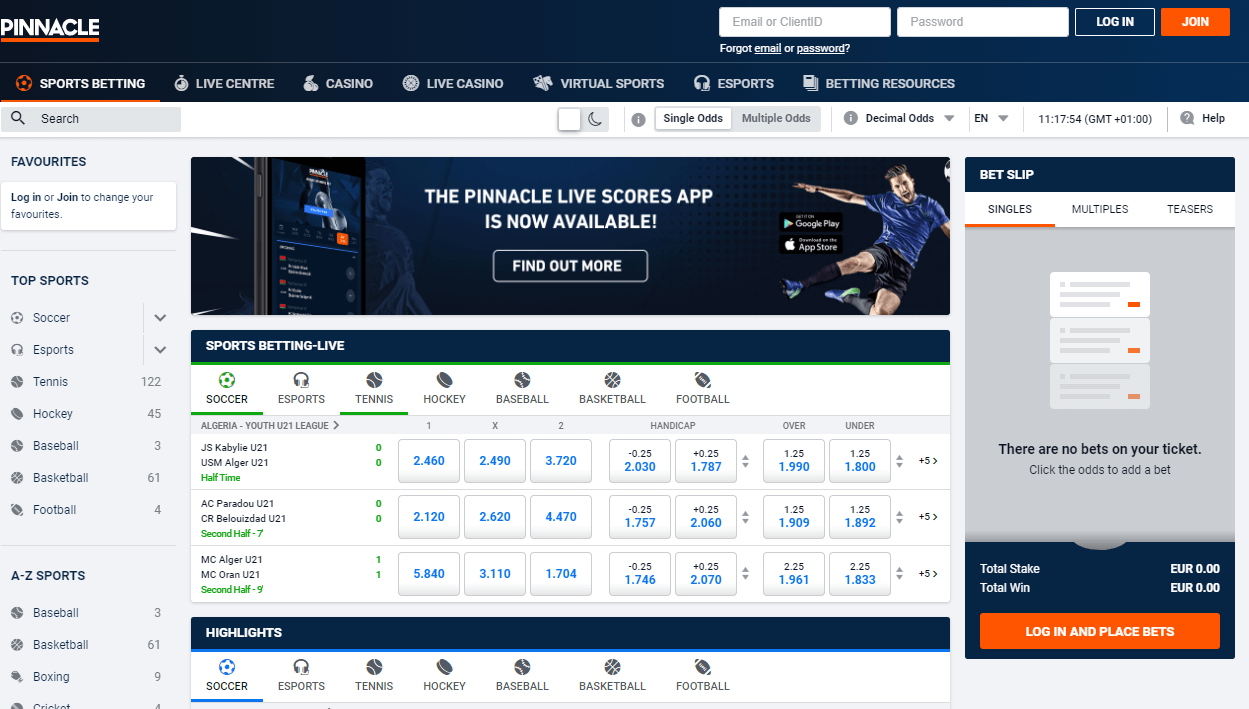Open Help via the headset icon

coord(1186,118)
